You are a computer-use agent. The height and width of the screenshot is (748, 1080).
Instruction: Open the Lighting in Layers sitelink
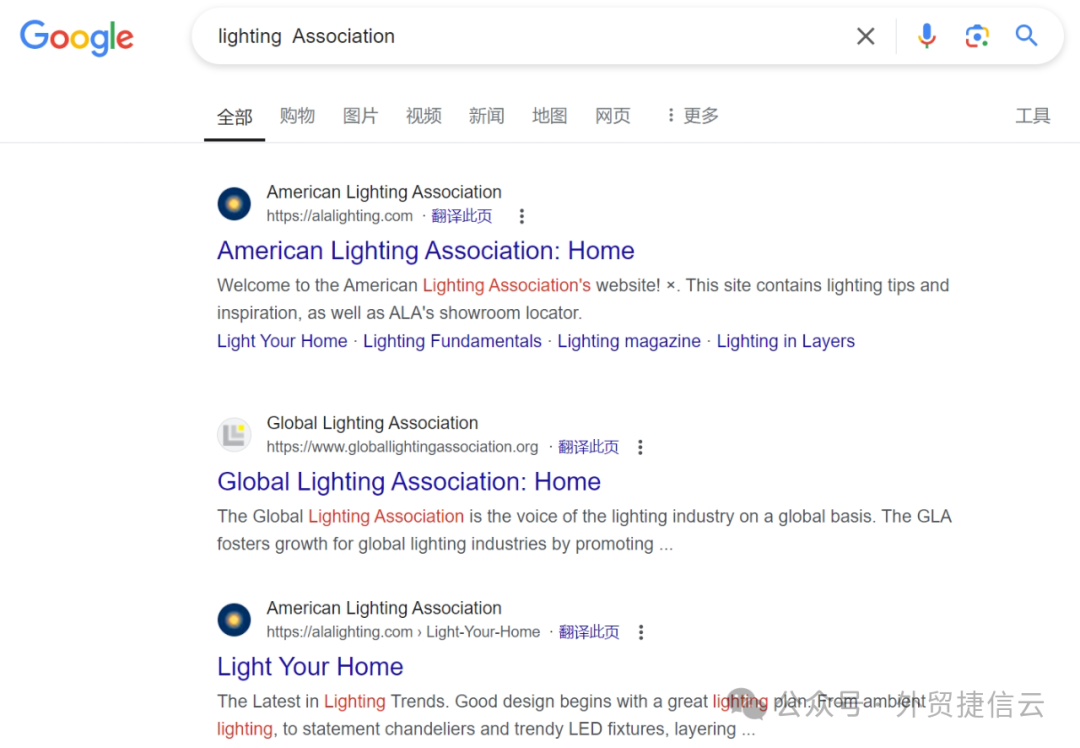(786, 341)
